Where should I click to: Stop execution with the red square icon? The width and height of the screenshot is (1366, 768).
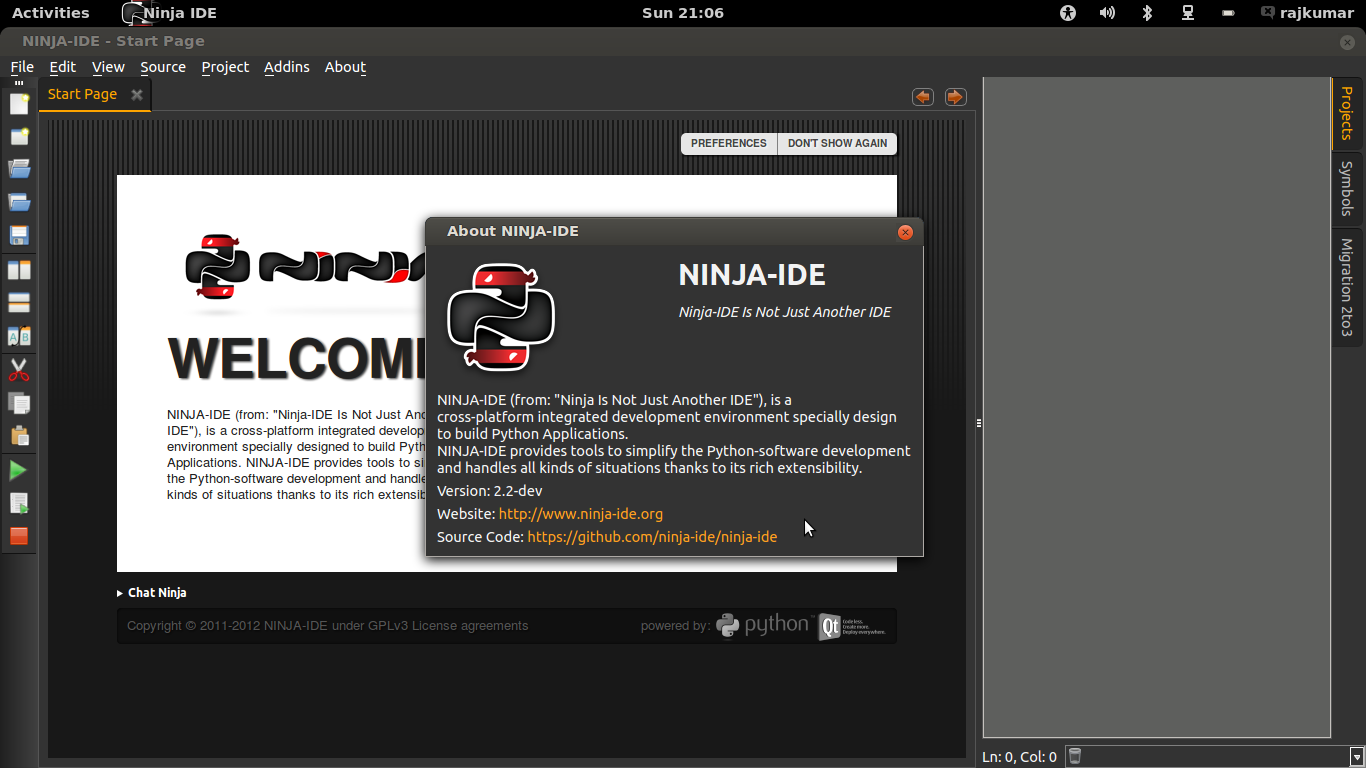click(19, 537)
